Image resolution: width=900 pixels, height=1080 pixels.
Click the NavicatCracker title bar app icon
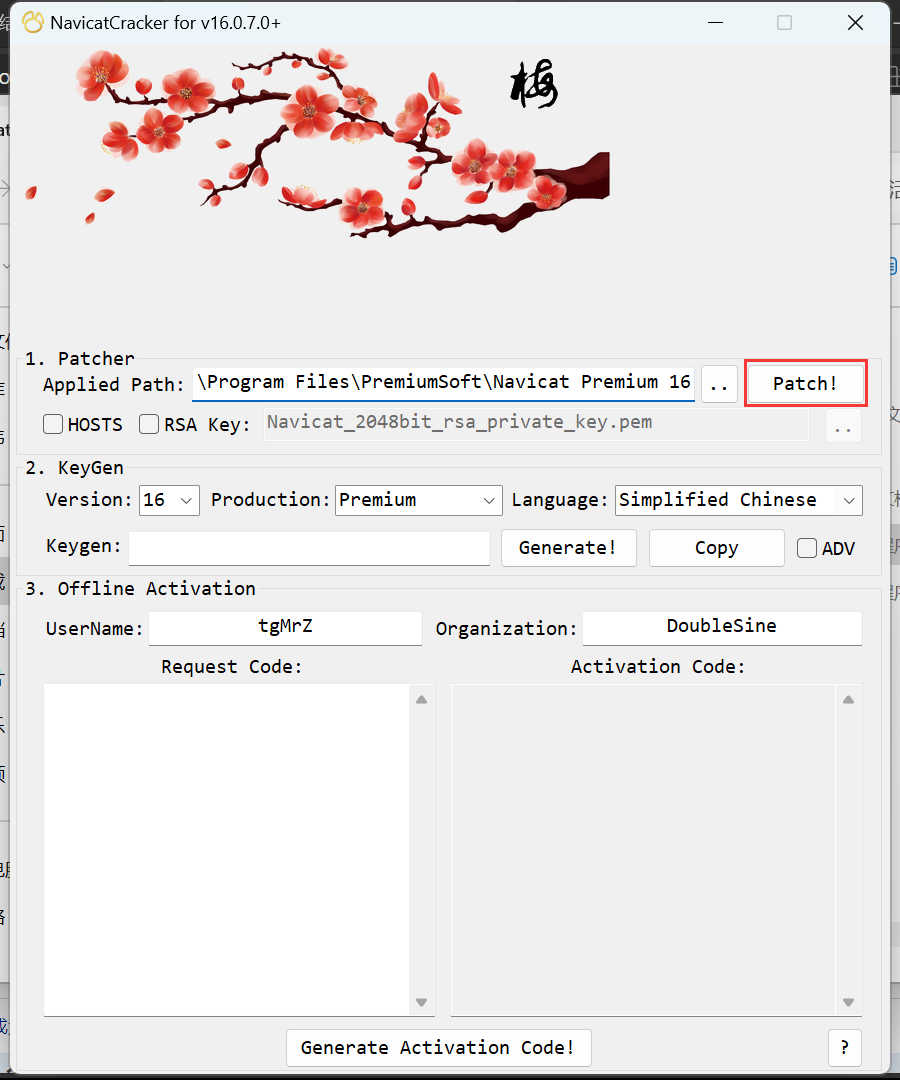33,22
